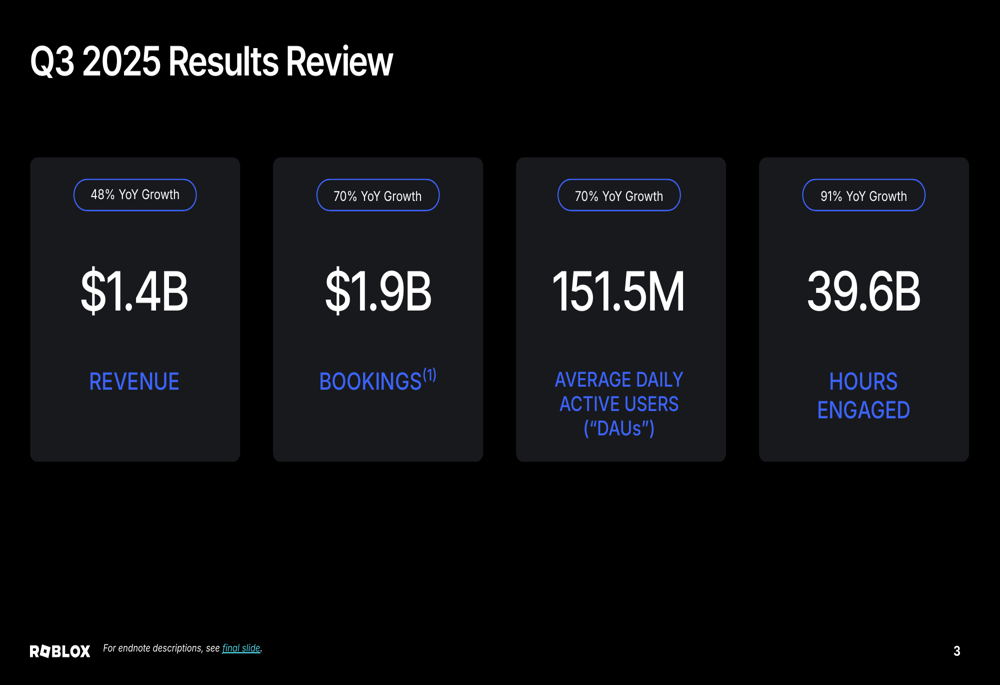Select the 'For endnote descriptions, see' text
This screenshot has width=1000, height=685.
pos(161,648)
